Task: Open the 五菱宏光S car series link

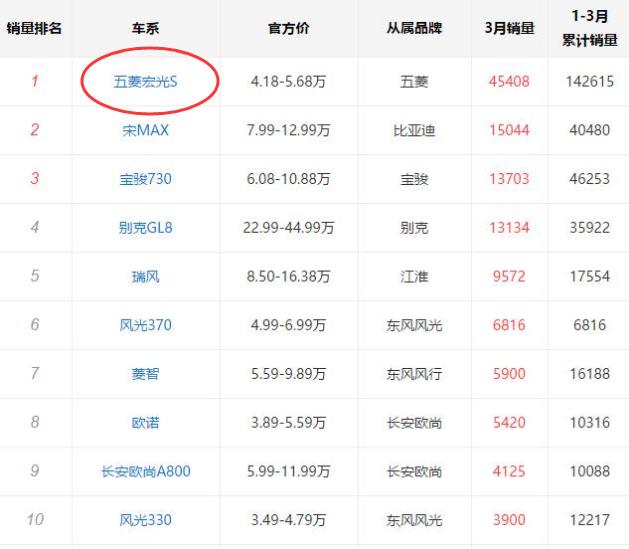Action: [145, 81]
